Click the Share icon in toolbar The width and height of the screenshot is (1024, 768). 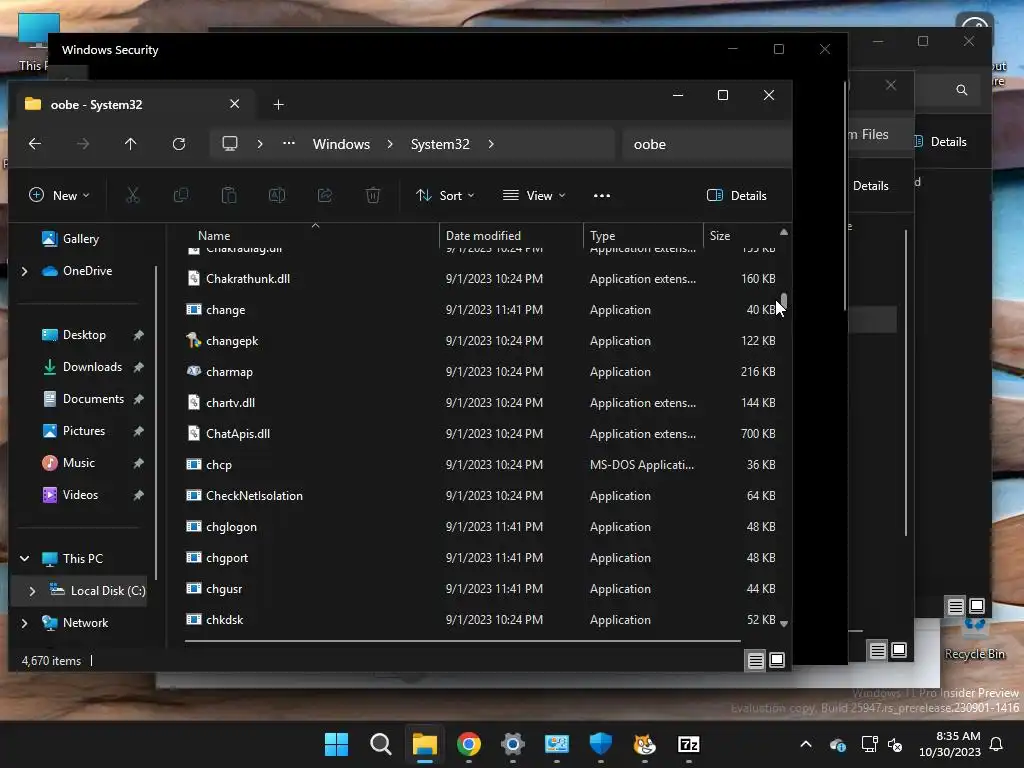click(325, 195)
